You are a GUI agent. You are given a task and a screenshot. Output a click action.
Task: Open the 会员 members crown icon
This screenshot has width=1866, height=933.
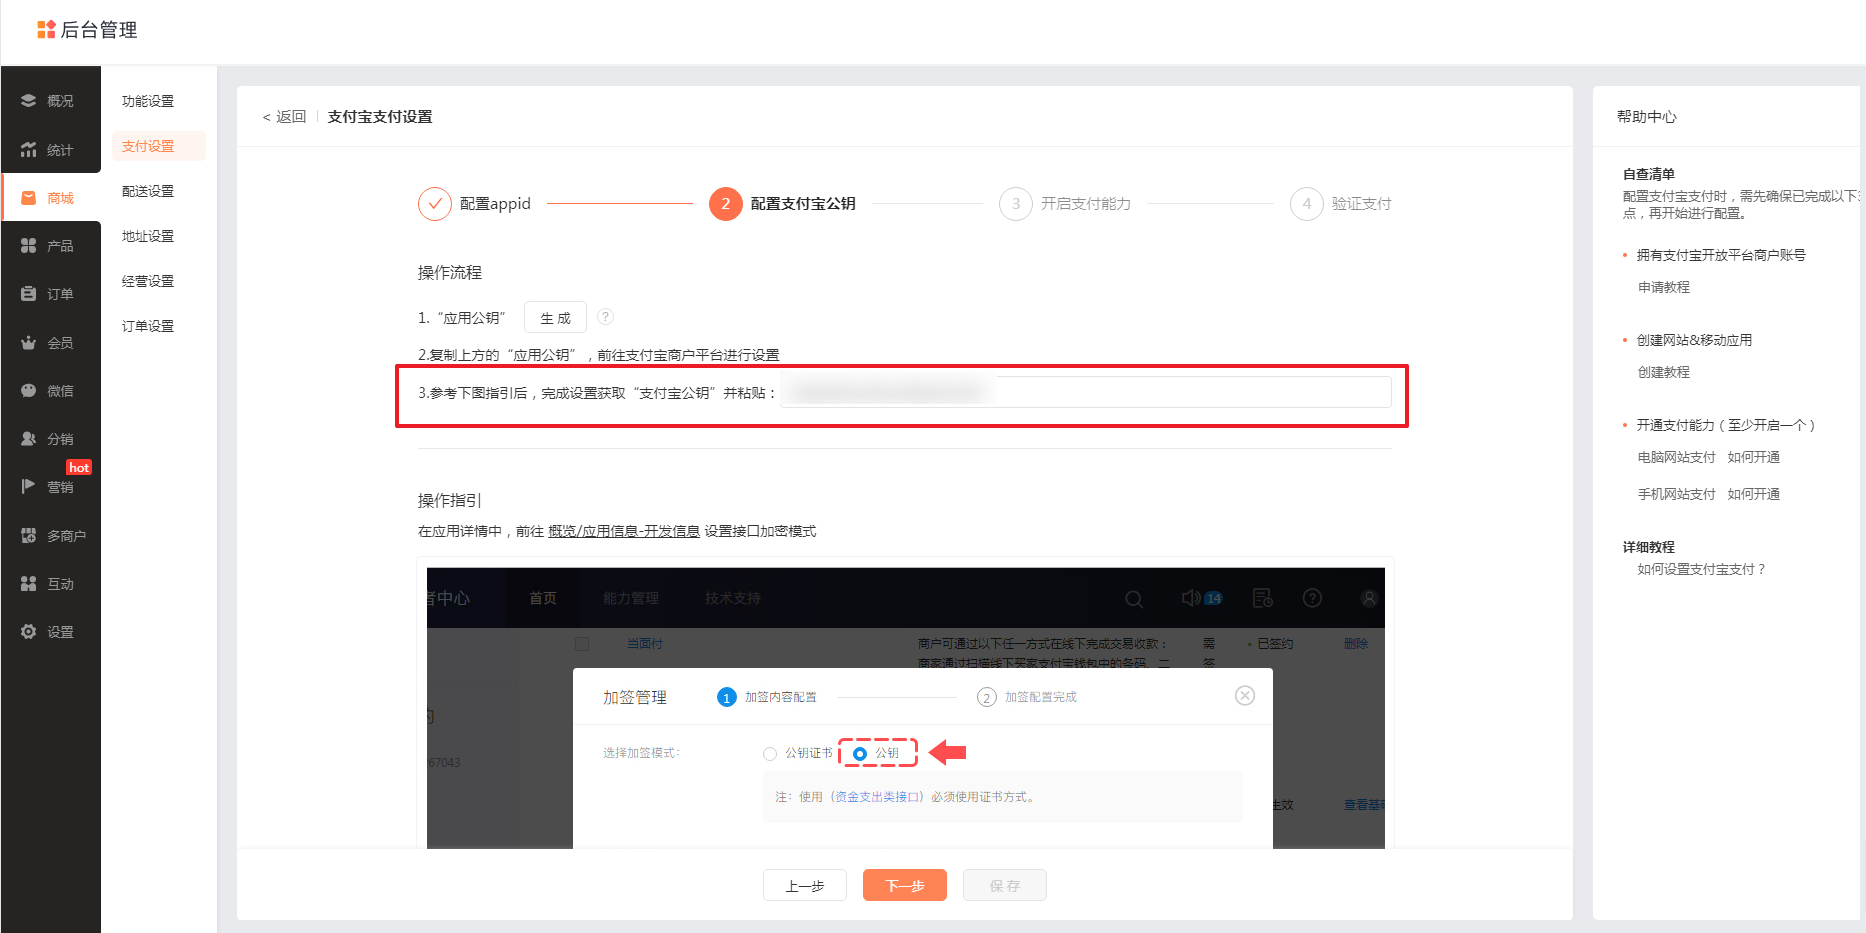pos(28,343)
